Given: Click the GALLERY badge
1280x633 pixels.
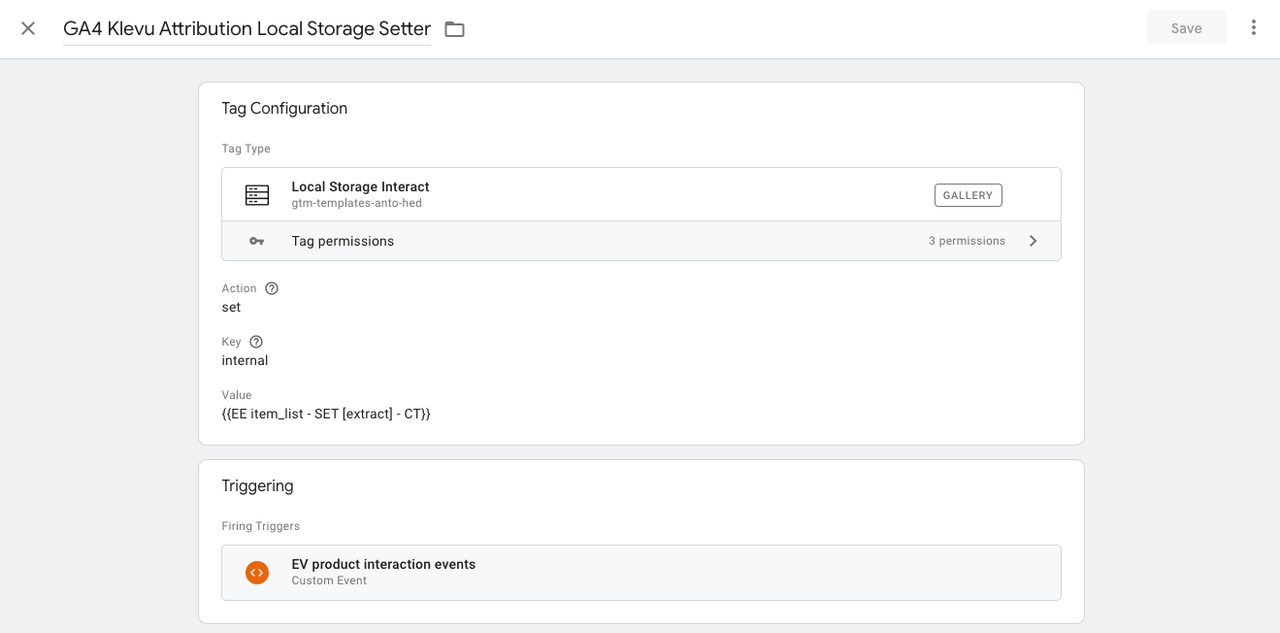Looking at the screenshot, I should coord(967,195).
